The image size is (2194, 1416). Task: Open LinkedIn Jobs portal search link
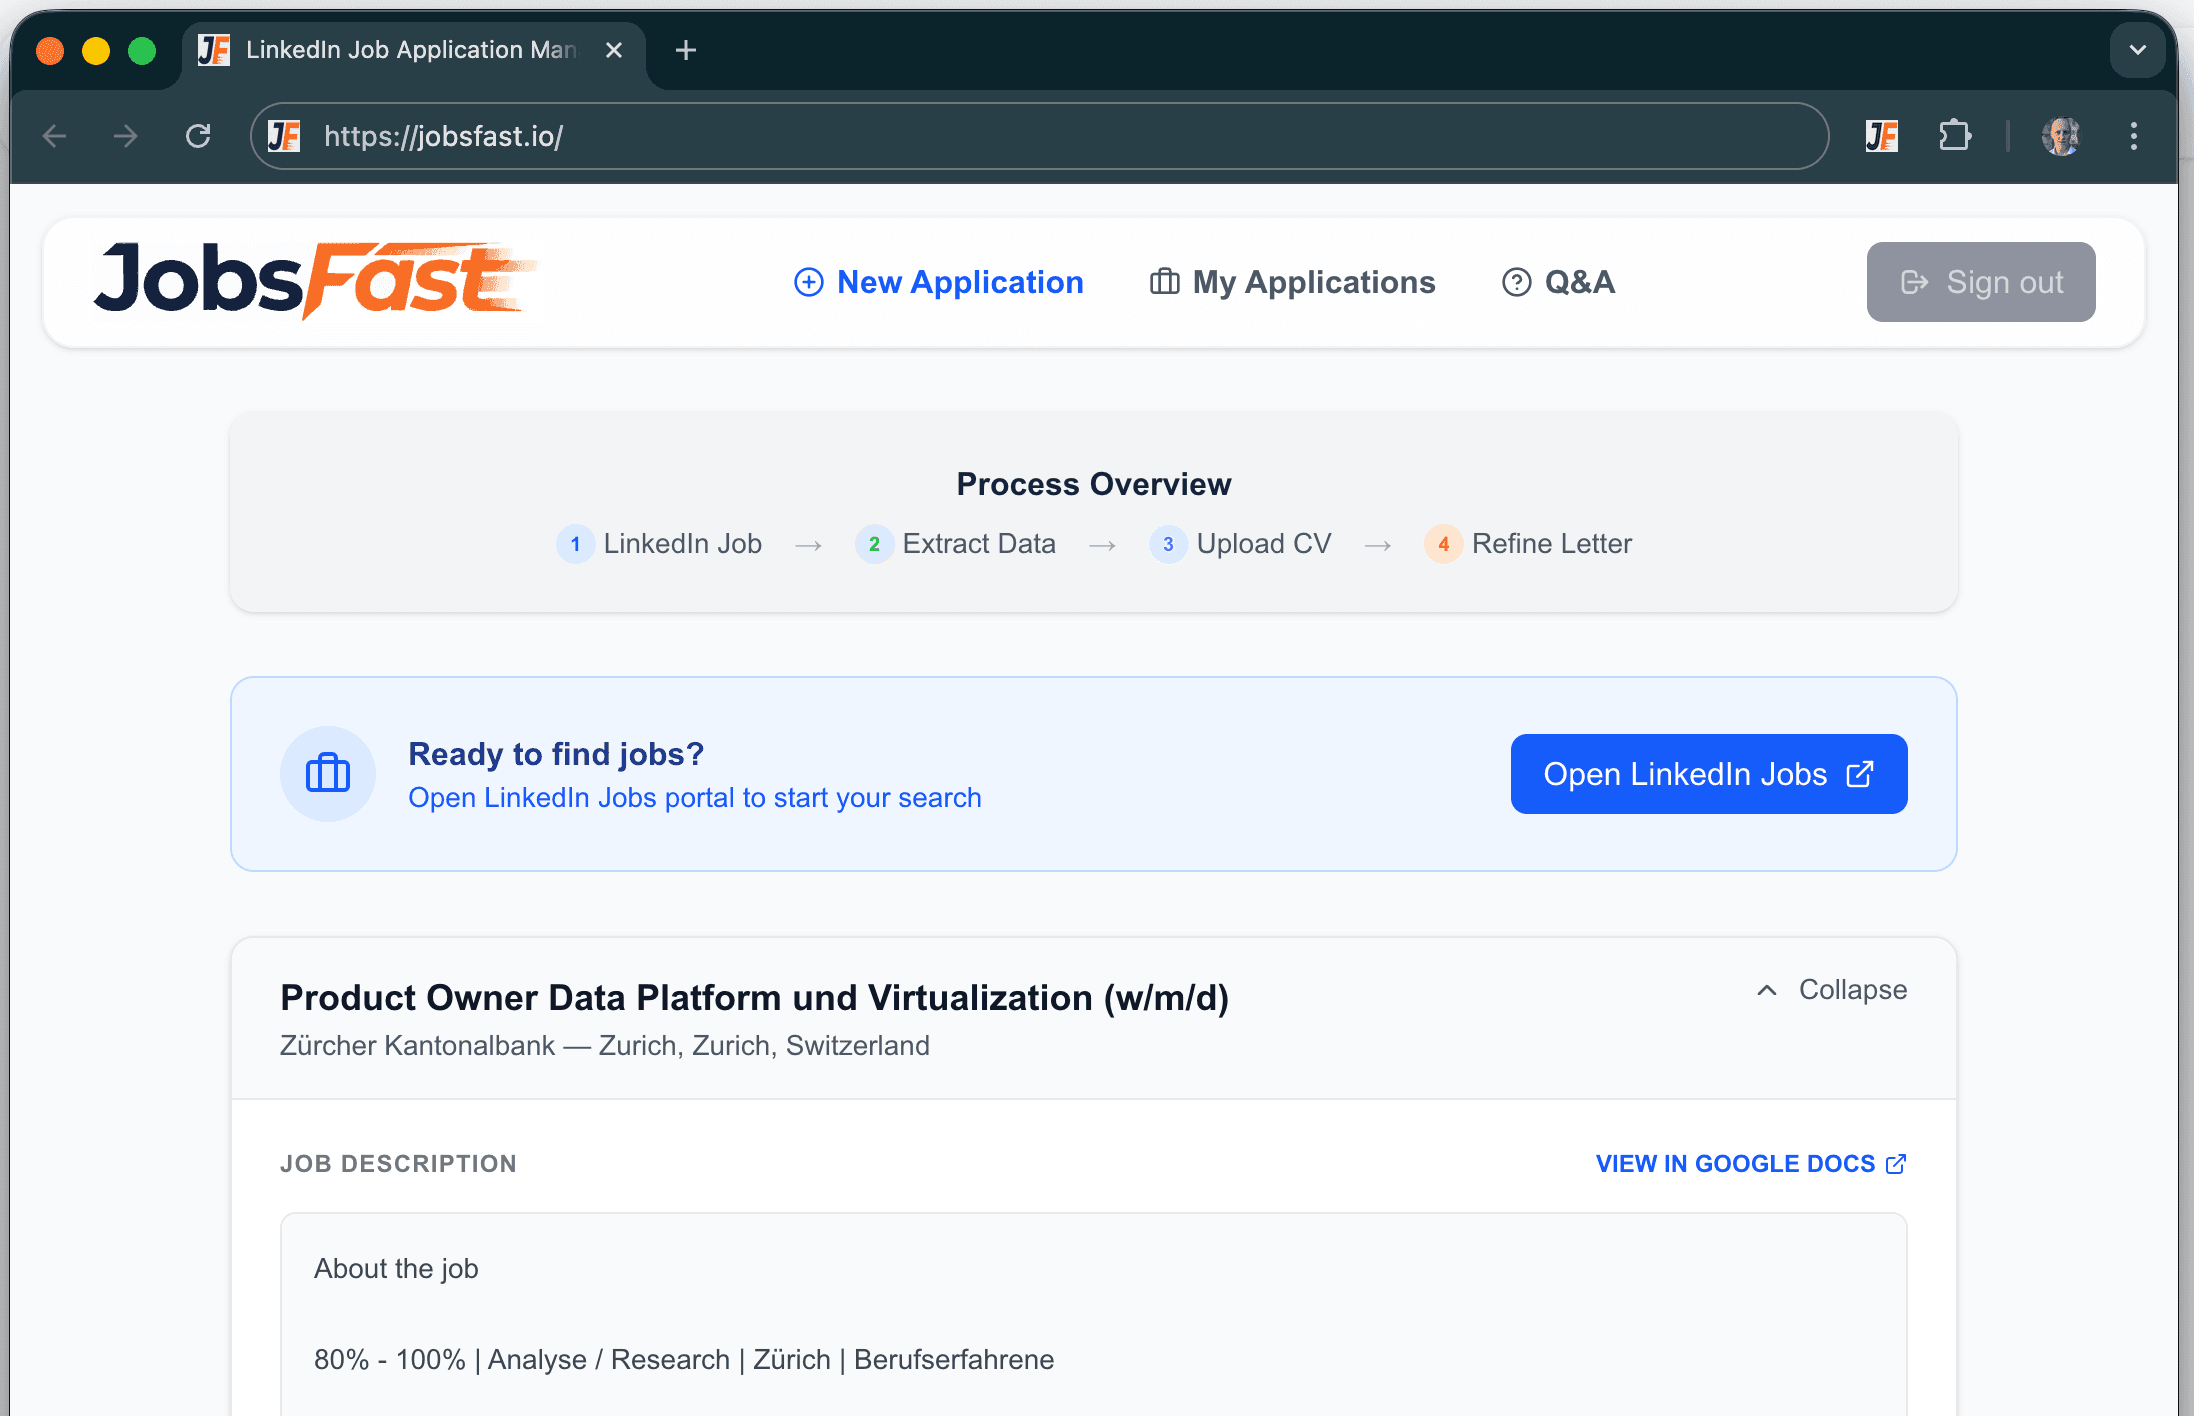click(694, 797)
